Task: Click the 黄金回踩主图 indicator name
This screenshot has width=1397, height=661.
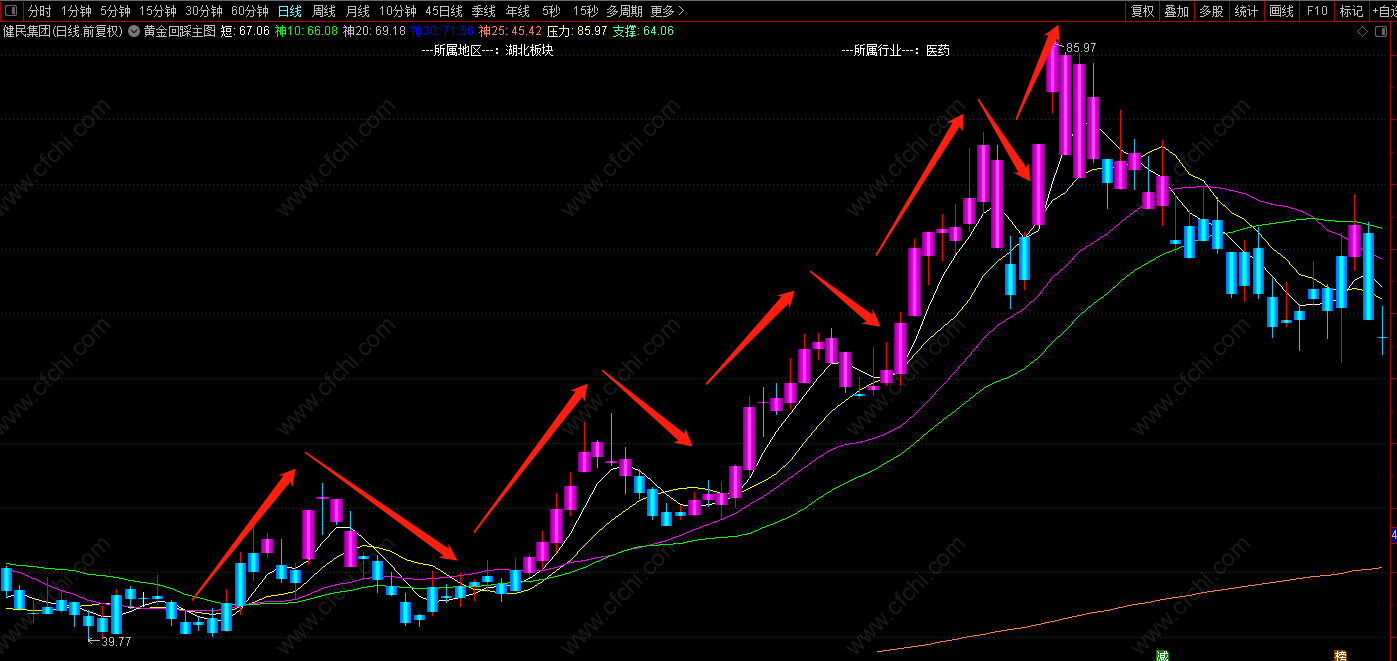Action: pyautogui.click(x=179, y=31)
